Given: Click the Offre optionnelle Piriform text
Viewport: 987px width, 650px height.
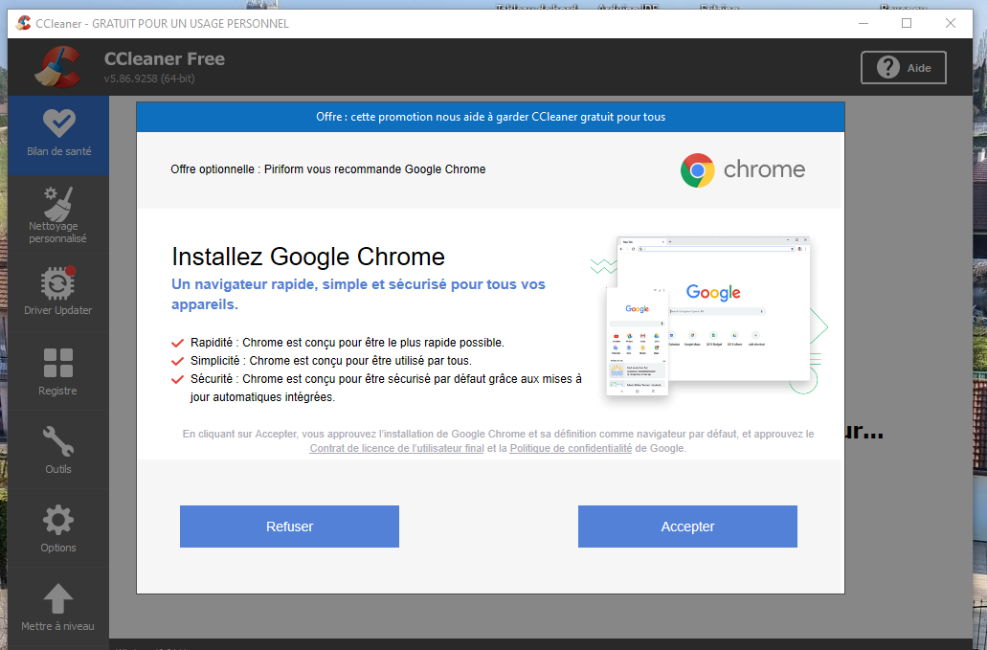Looking at the screenshot, I should pos(328,169).
